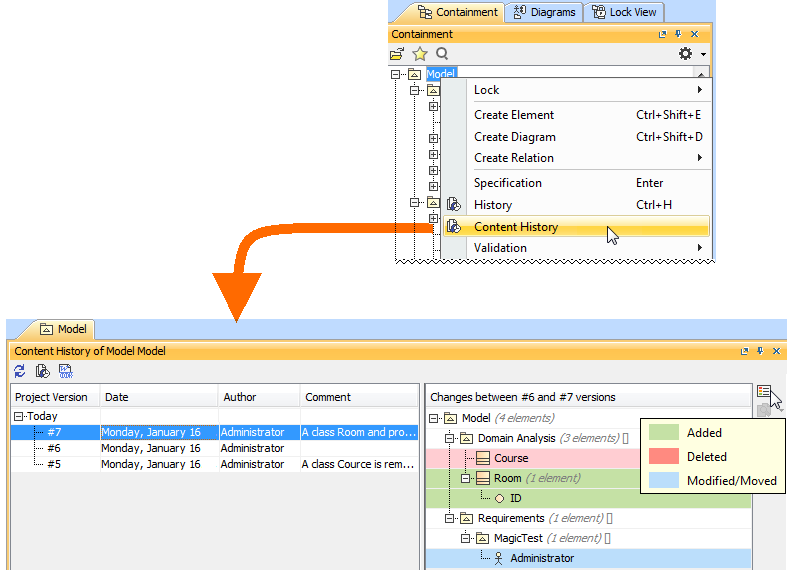Click the green Added color swatch in legend
Screen dimensions: 787x570
coord(664,433)
